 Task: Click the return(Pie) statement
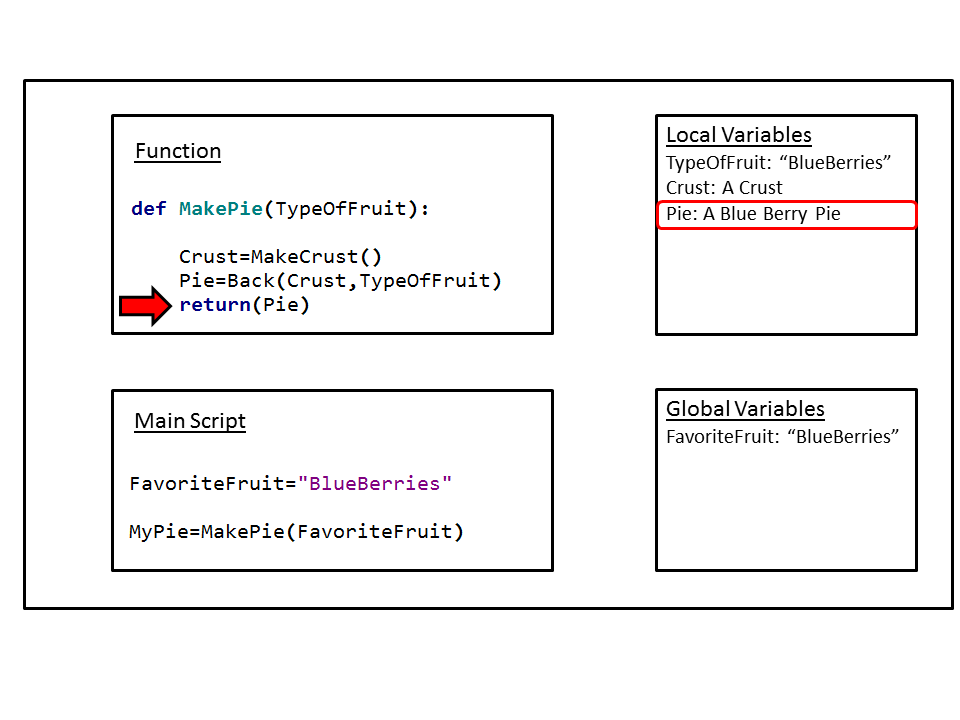point(245,305)
